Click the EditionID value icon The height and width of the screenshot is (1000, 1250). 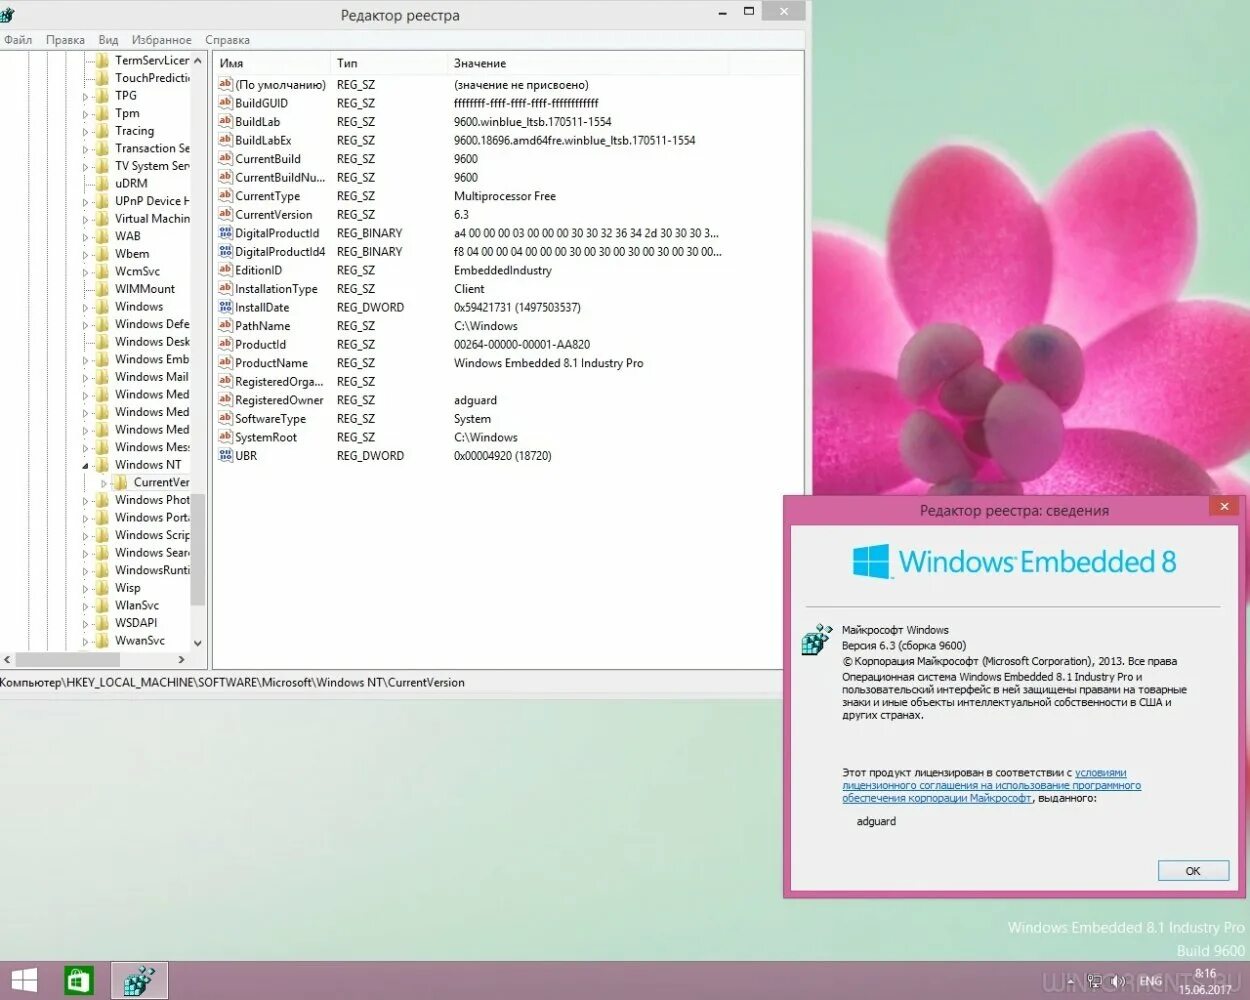226,270
